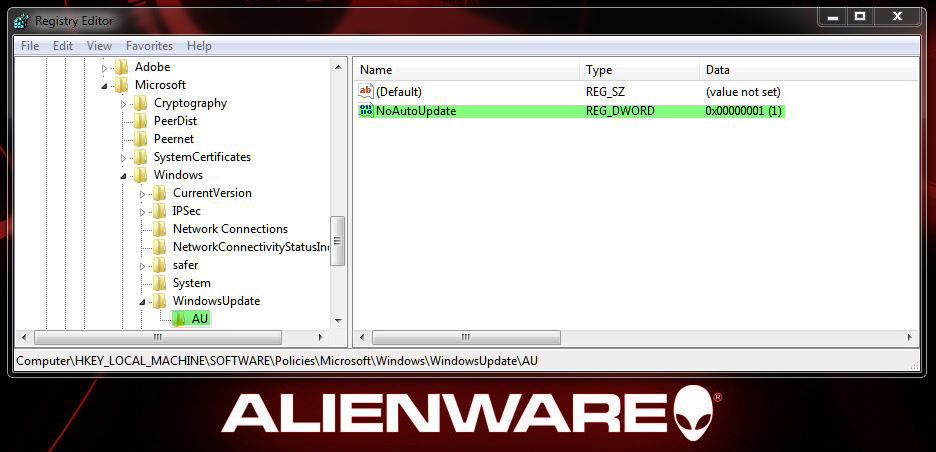This screenshot has width=936, height=452.
Task: Close the Registry Editor window
Action: click(x=897, y=17)
